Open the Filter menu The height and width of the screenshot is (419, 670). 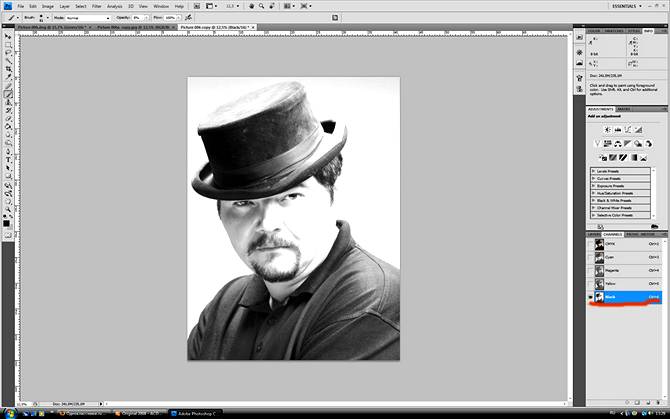click(x=97, y=6)
